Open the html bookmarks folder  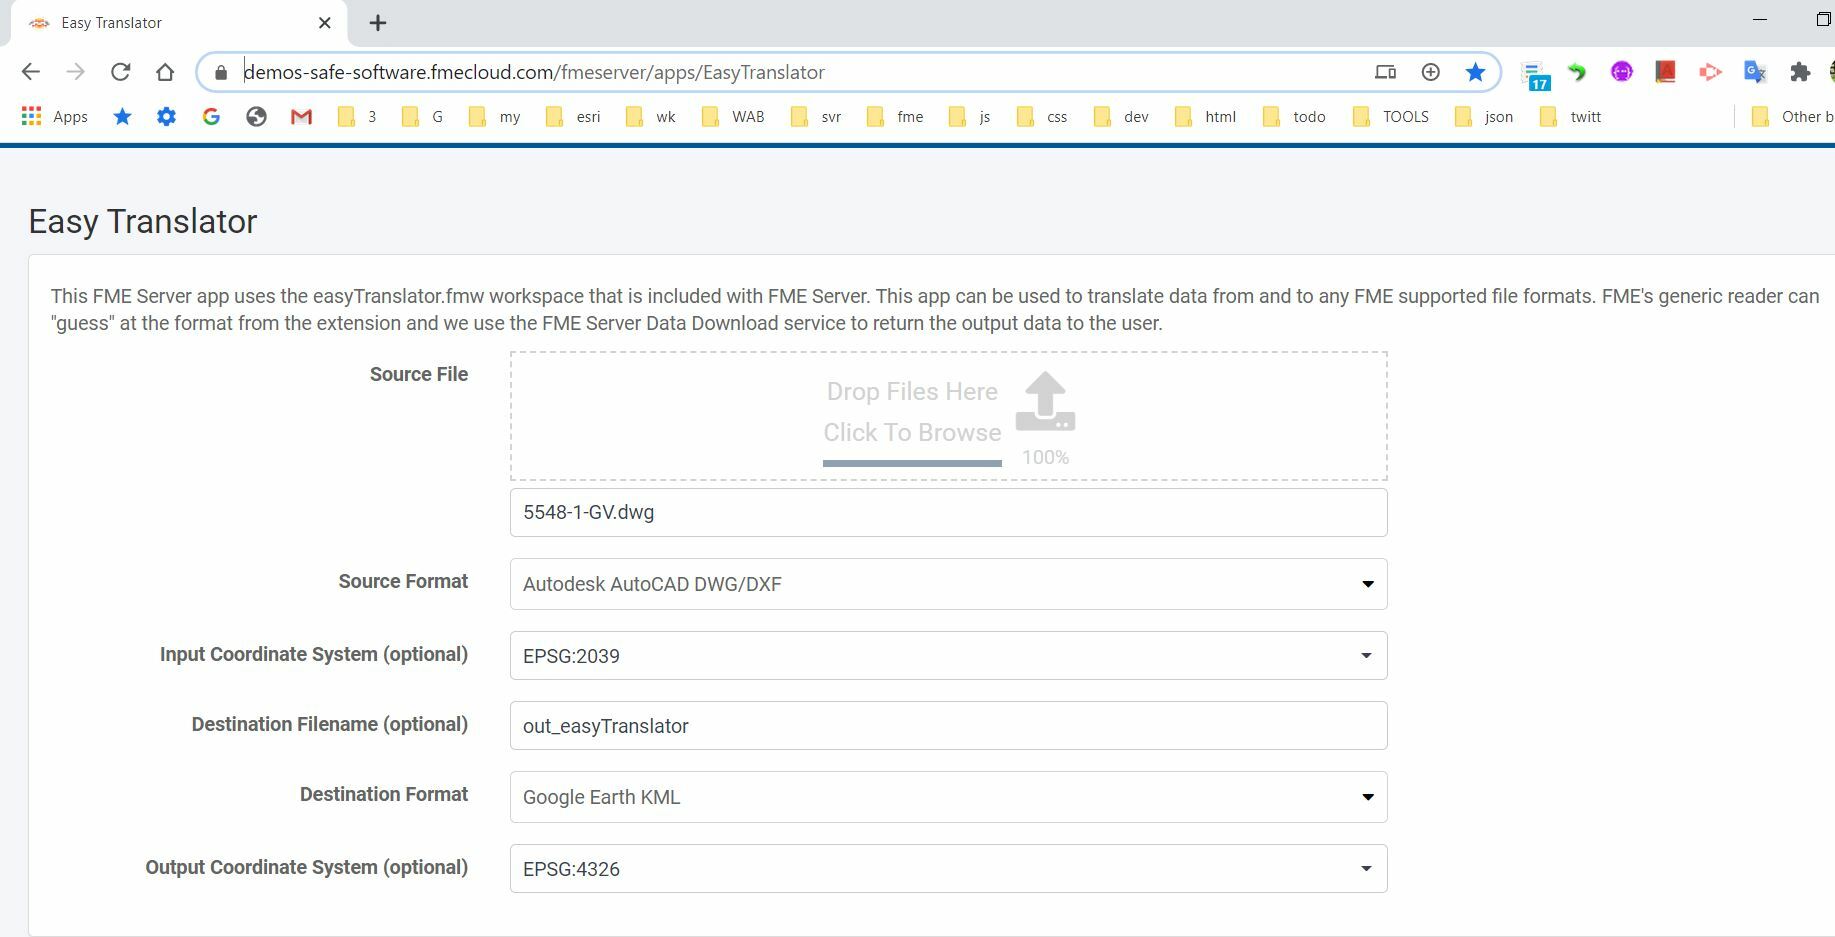(x=1205, y=117)
